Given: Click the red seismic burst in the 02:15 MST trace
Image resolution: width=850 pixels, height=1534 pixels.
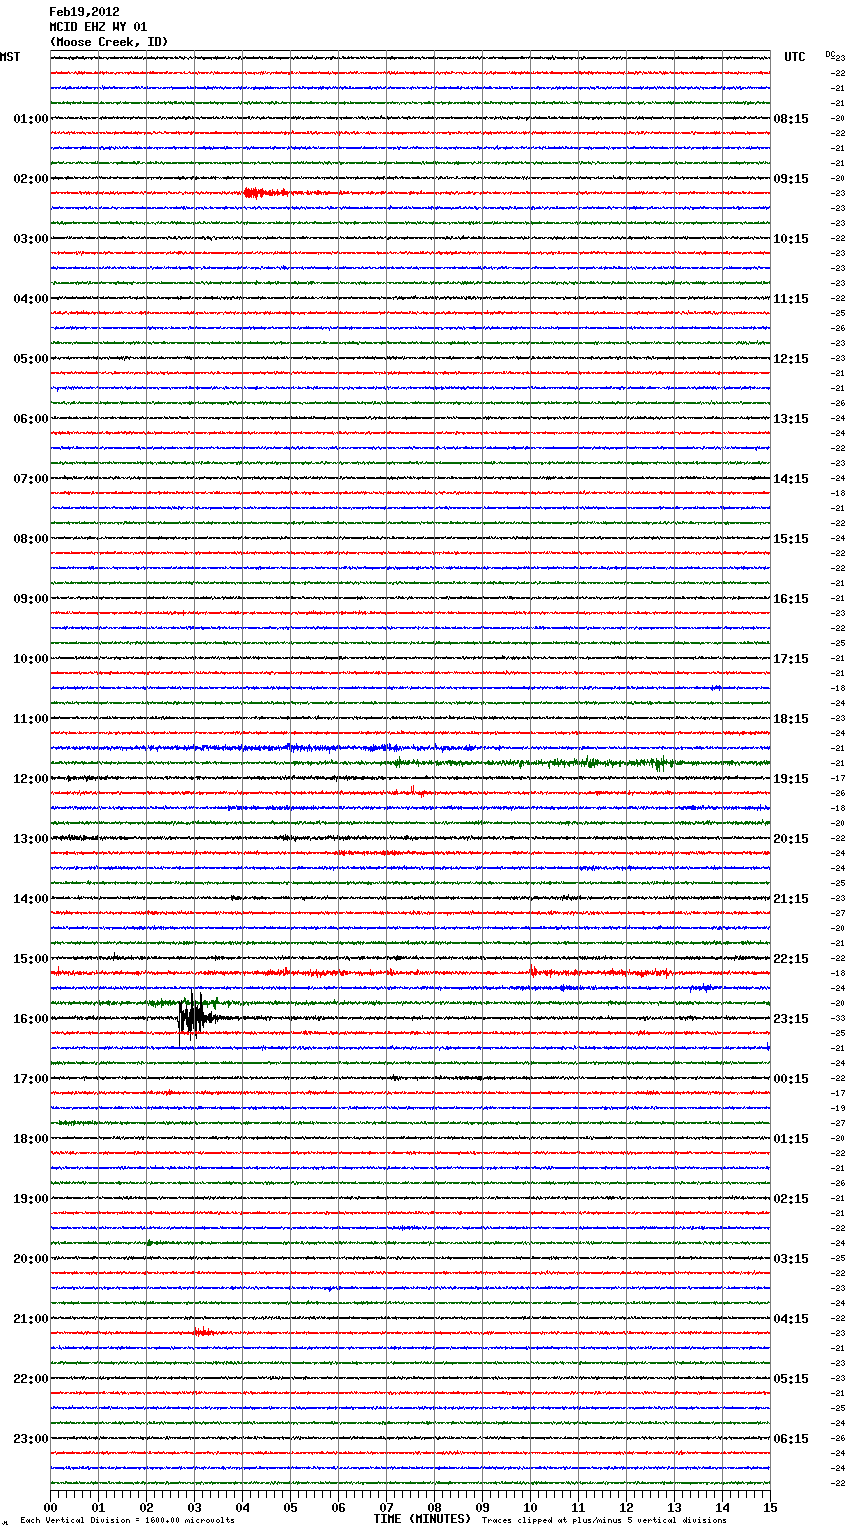Looking at the screenshot, I should [x=266, y=193].
